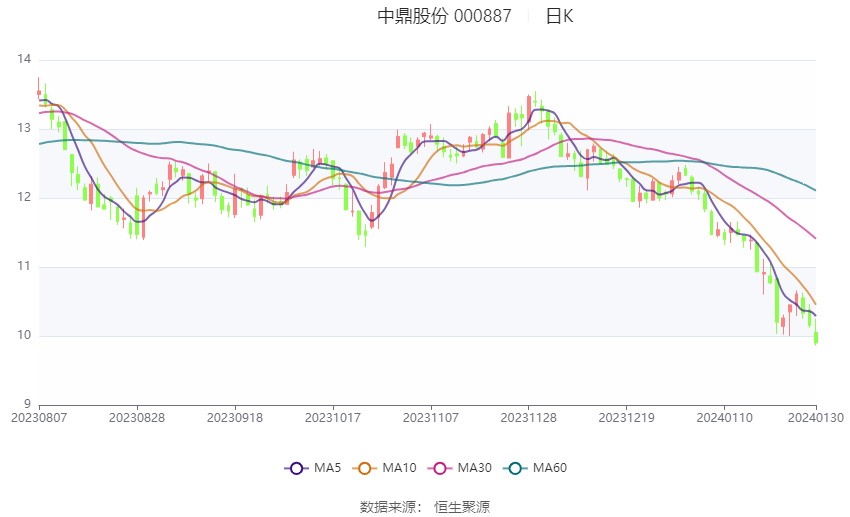
Task: Toggle the MA5 legend series
Action: tap(313, 468)
